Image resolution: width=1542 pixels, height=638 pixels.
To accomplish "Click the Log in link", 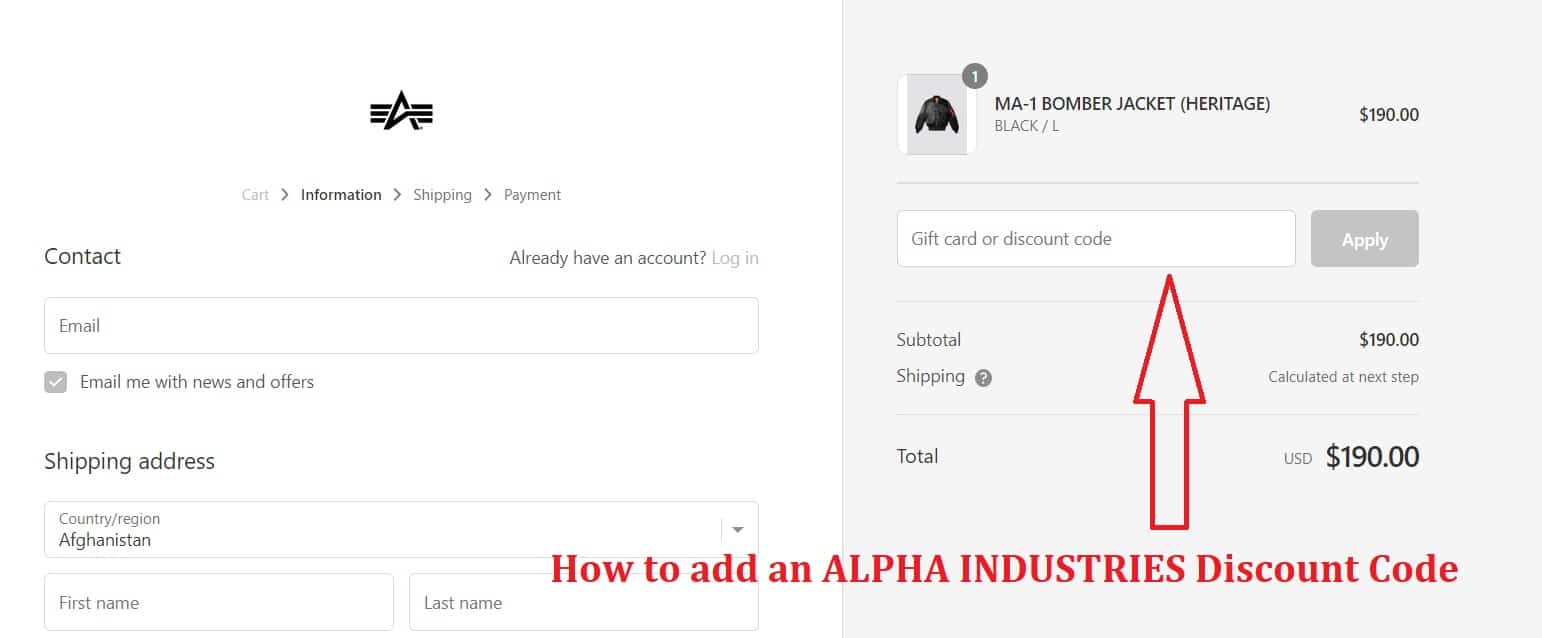I will [x=735, y=257].
